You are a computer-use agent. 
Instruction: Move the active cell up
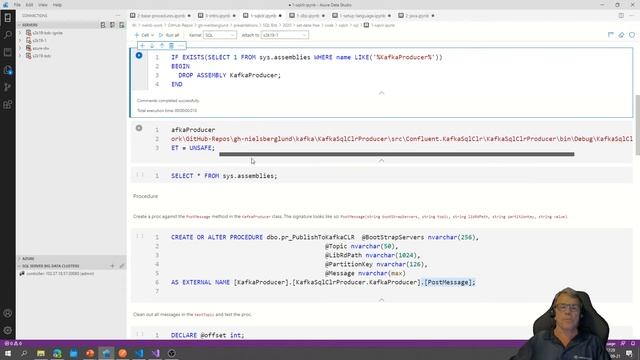coord(162,46)
